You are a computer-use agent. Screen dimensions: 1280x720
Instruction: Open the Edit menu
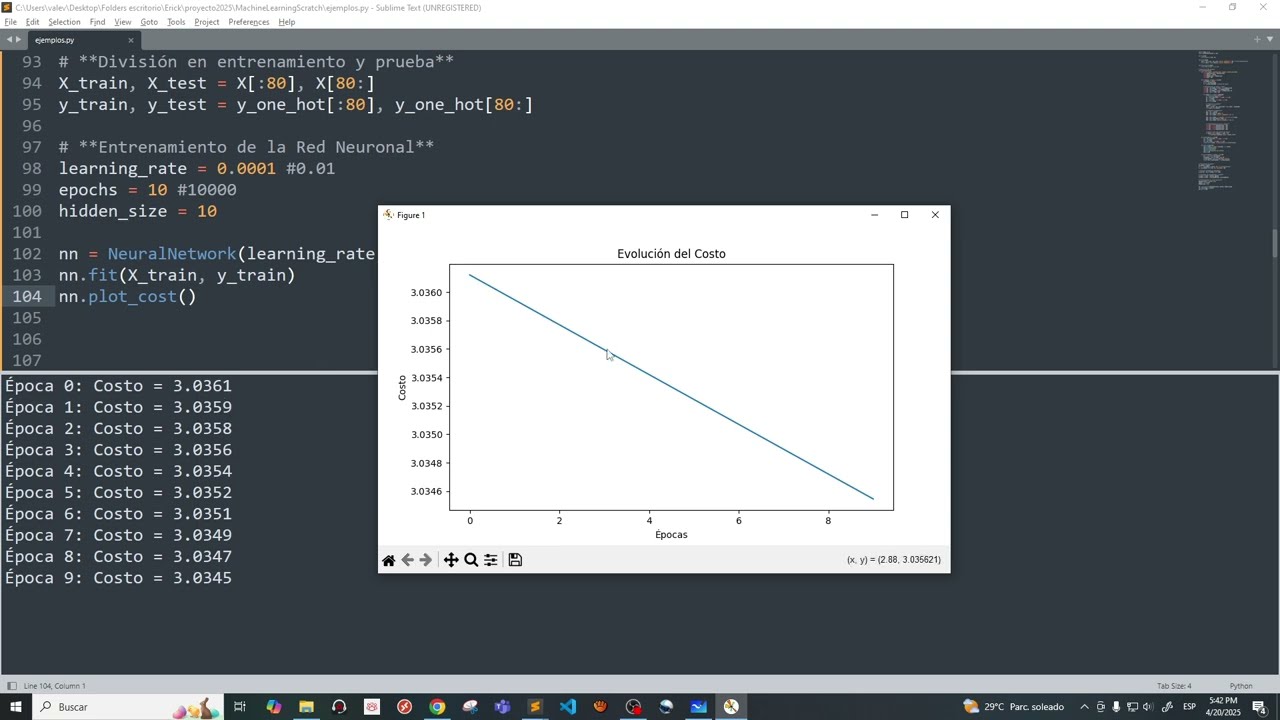point(33,22)
